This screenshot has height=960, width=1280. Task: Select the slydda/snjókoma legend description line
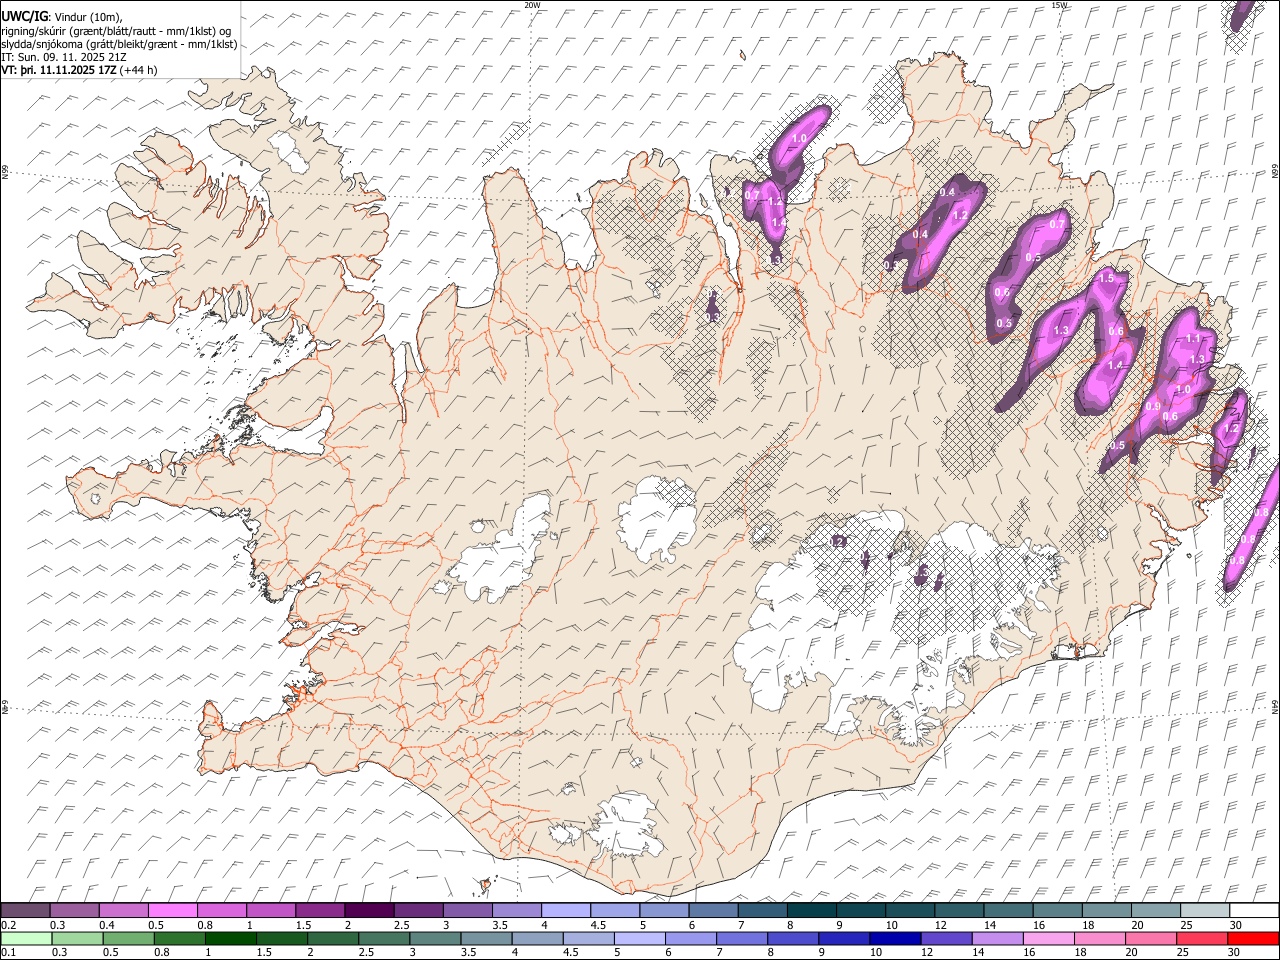119,44
